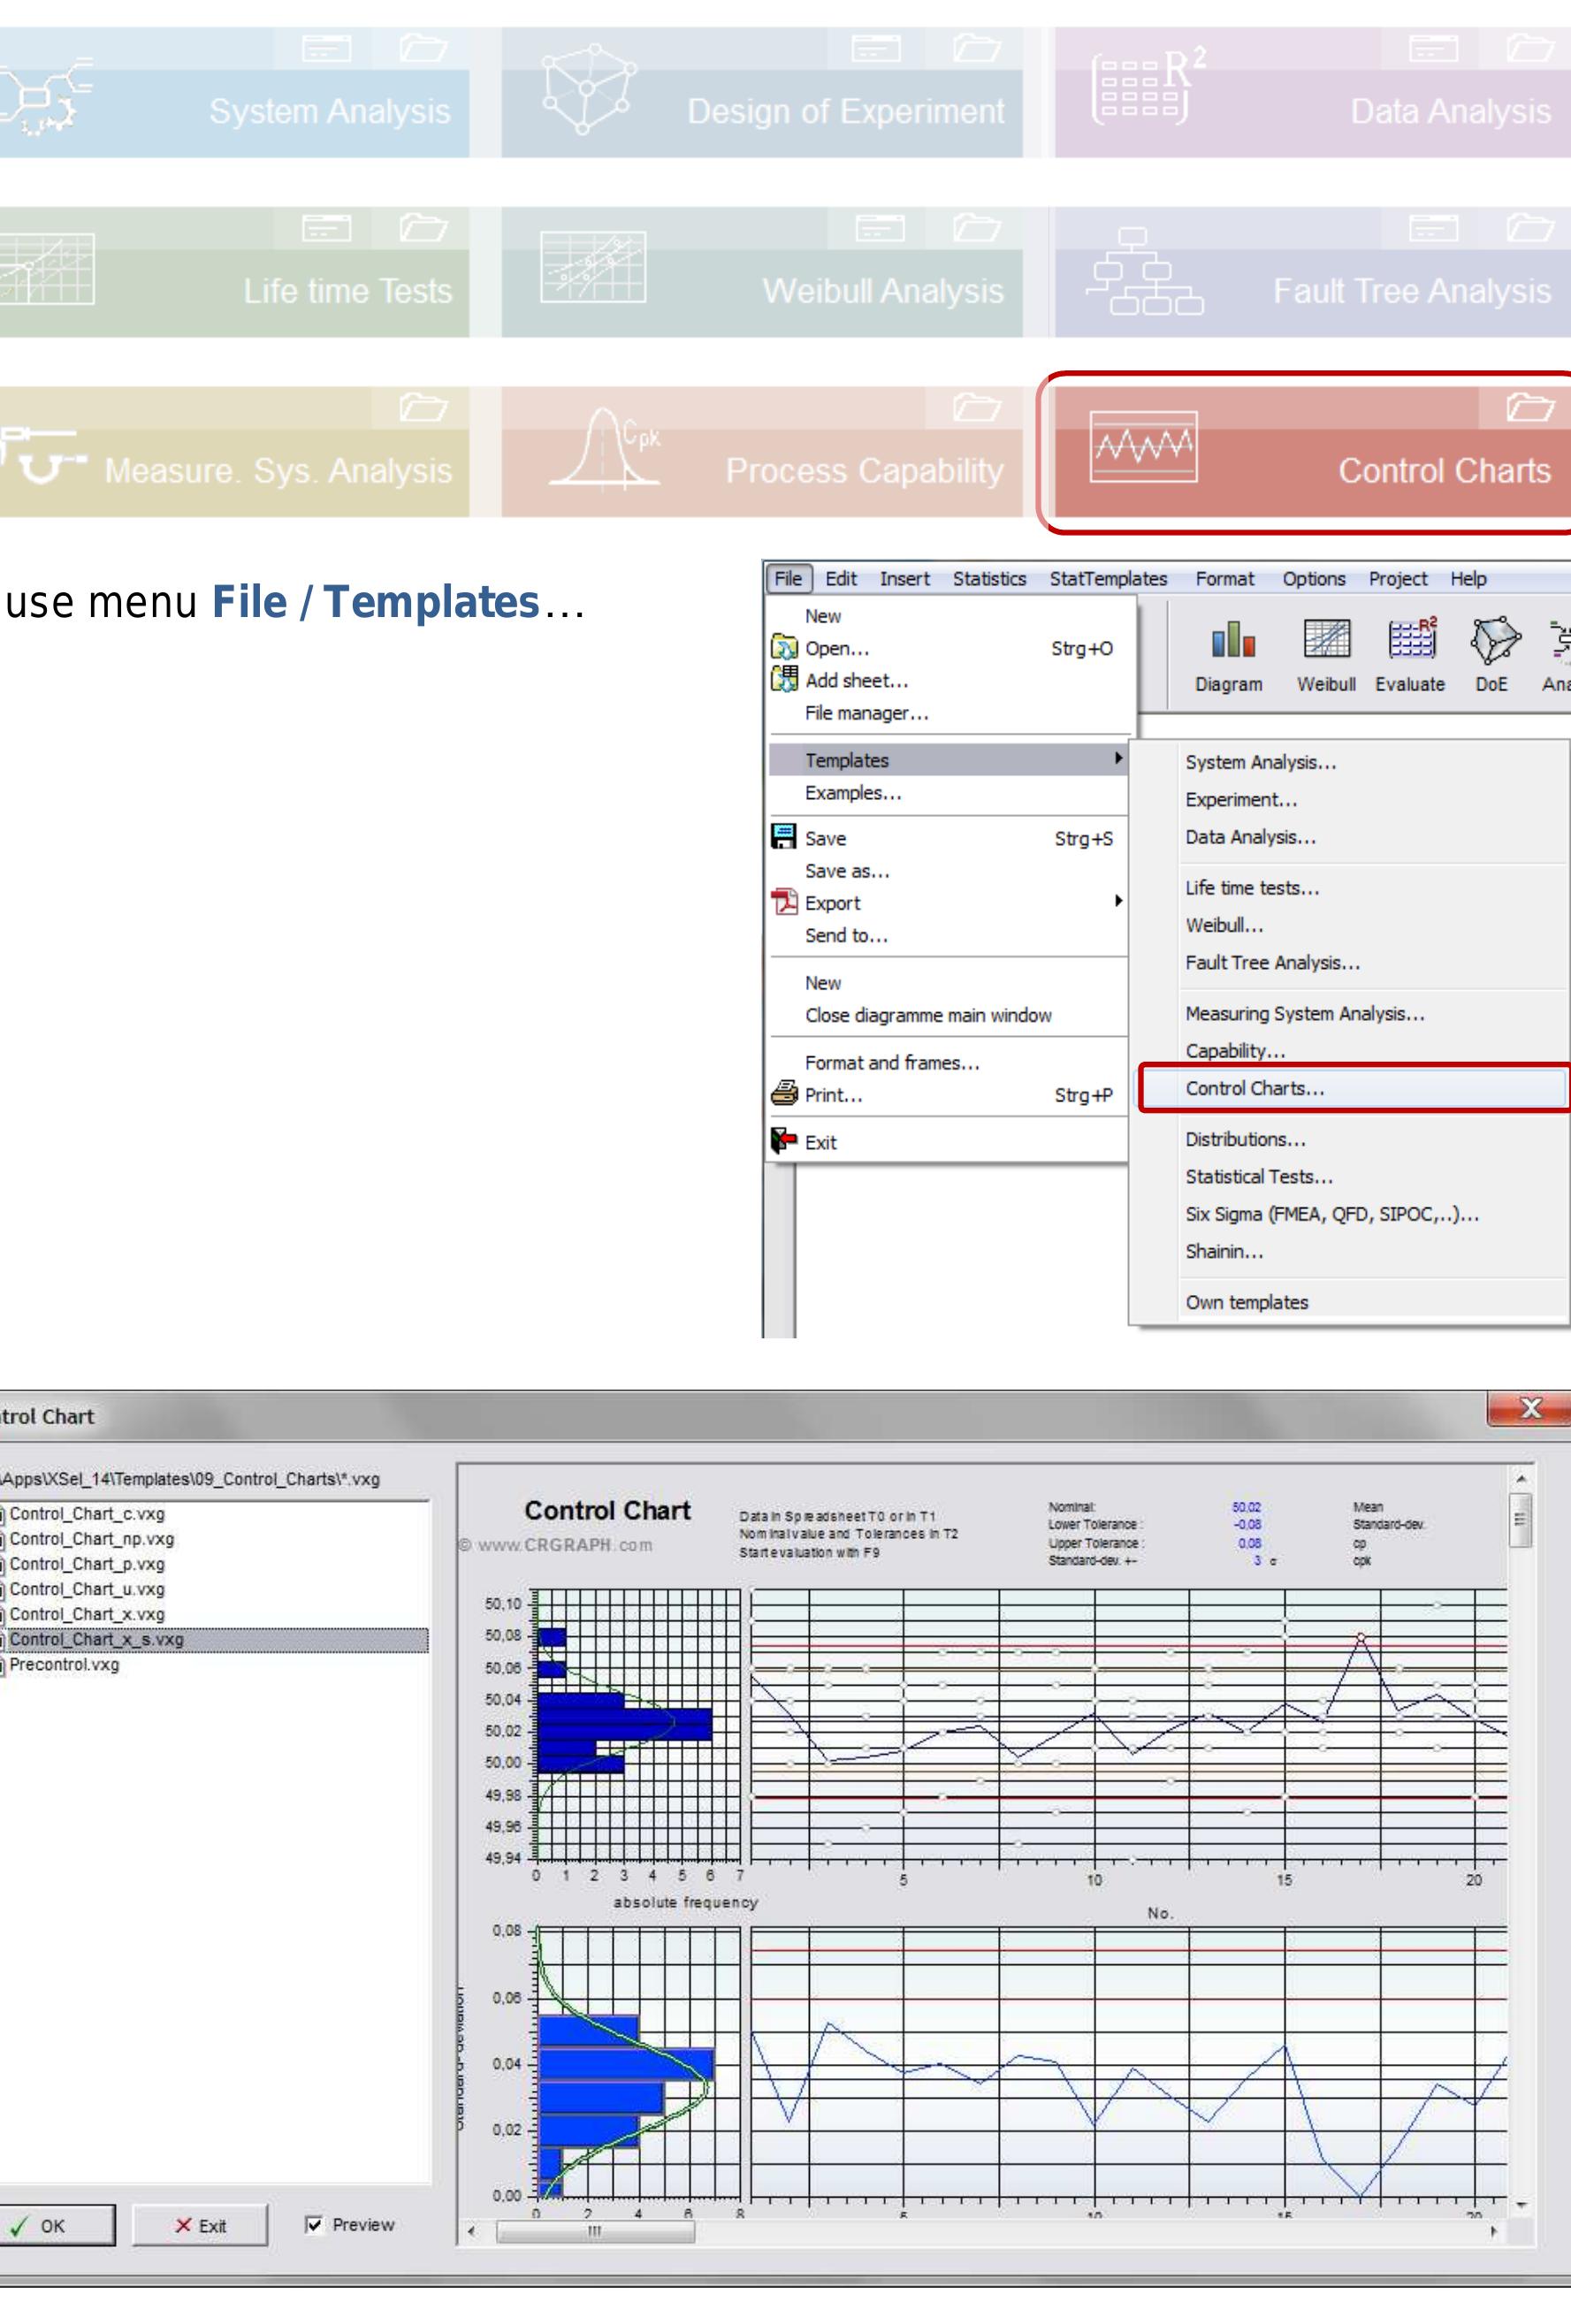
Task: Open folder icon on Weibull Analysis tile
Action: click(x=977, y=228)
